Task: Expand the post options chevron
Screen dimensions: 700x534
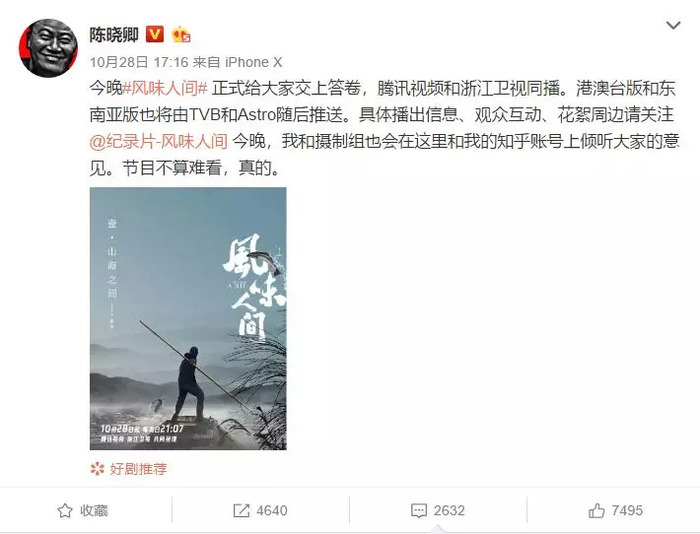Action: (673, 25)
